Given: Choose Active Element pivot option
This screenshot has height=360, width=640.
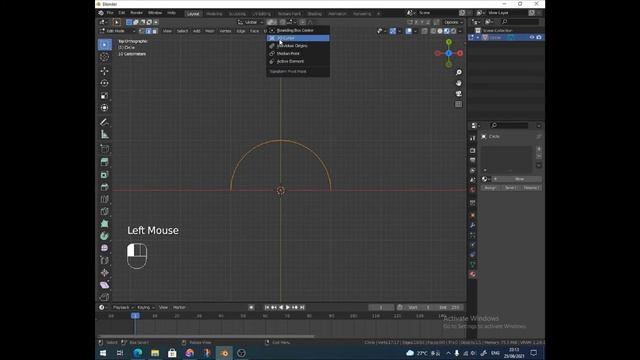Looking at the screenshot, I should tap(298, 61).
